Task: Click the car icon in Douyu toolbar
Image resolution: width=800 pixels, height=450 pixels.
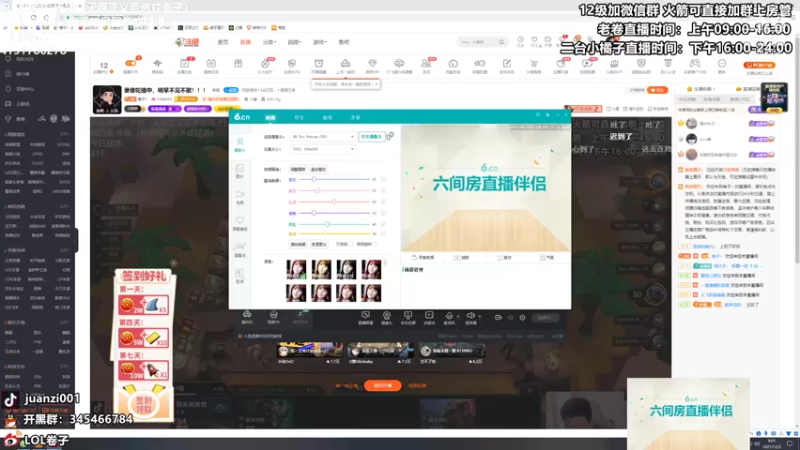Action: 345,65
